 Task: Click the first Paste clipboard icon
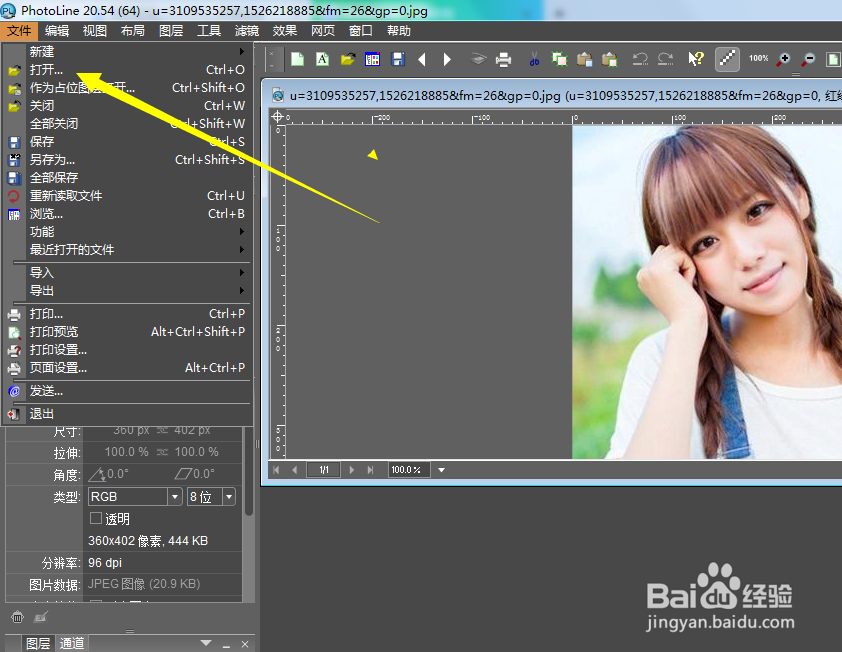pyautogui.click(x=584, y=59)
